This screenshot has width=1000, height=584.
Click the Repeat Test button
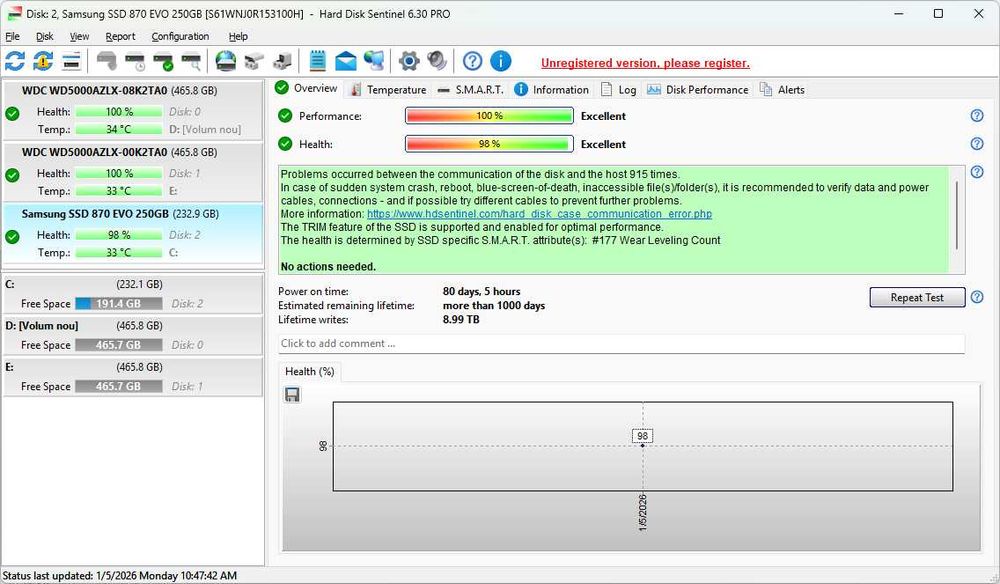pos(917,297)
